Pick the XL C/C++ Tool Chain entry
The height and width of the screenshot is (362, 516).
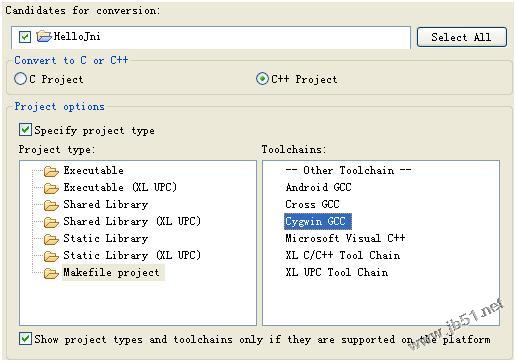click(x=343, y=255)
